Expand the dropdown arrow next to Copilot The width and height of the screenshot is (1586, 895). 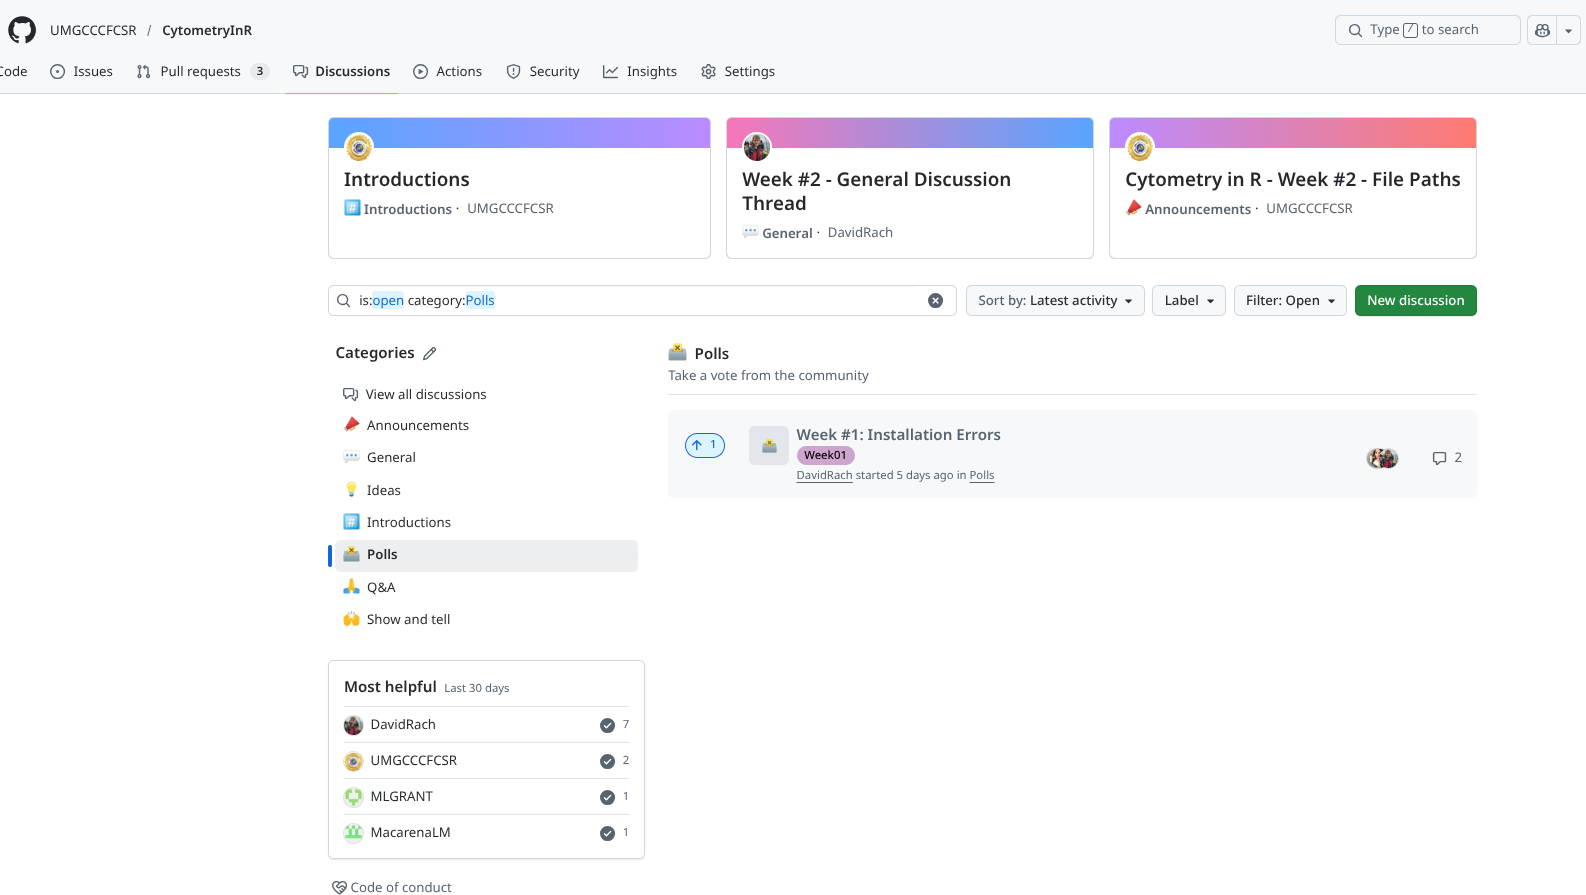(1568, 30)
